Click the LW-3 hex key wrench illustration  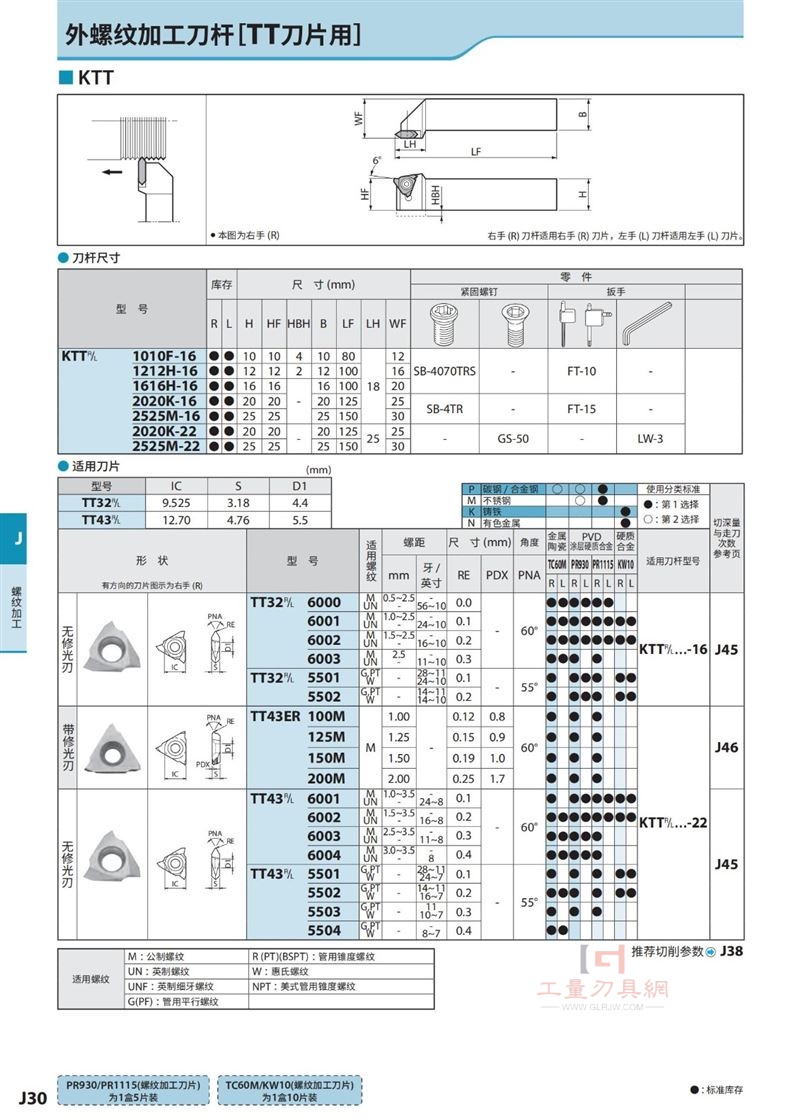[x=646, y=323]
